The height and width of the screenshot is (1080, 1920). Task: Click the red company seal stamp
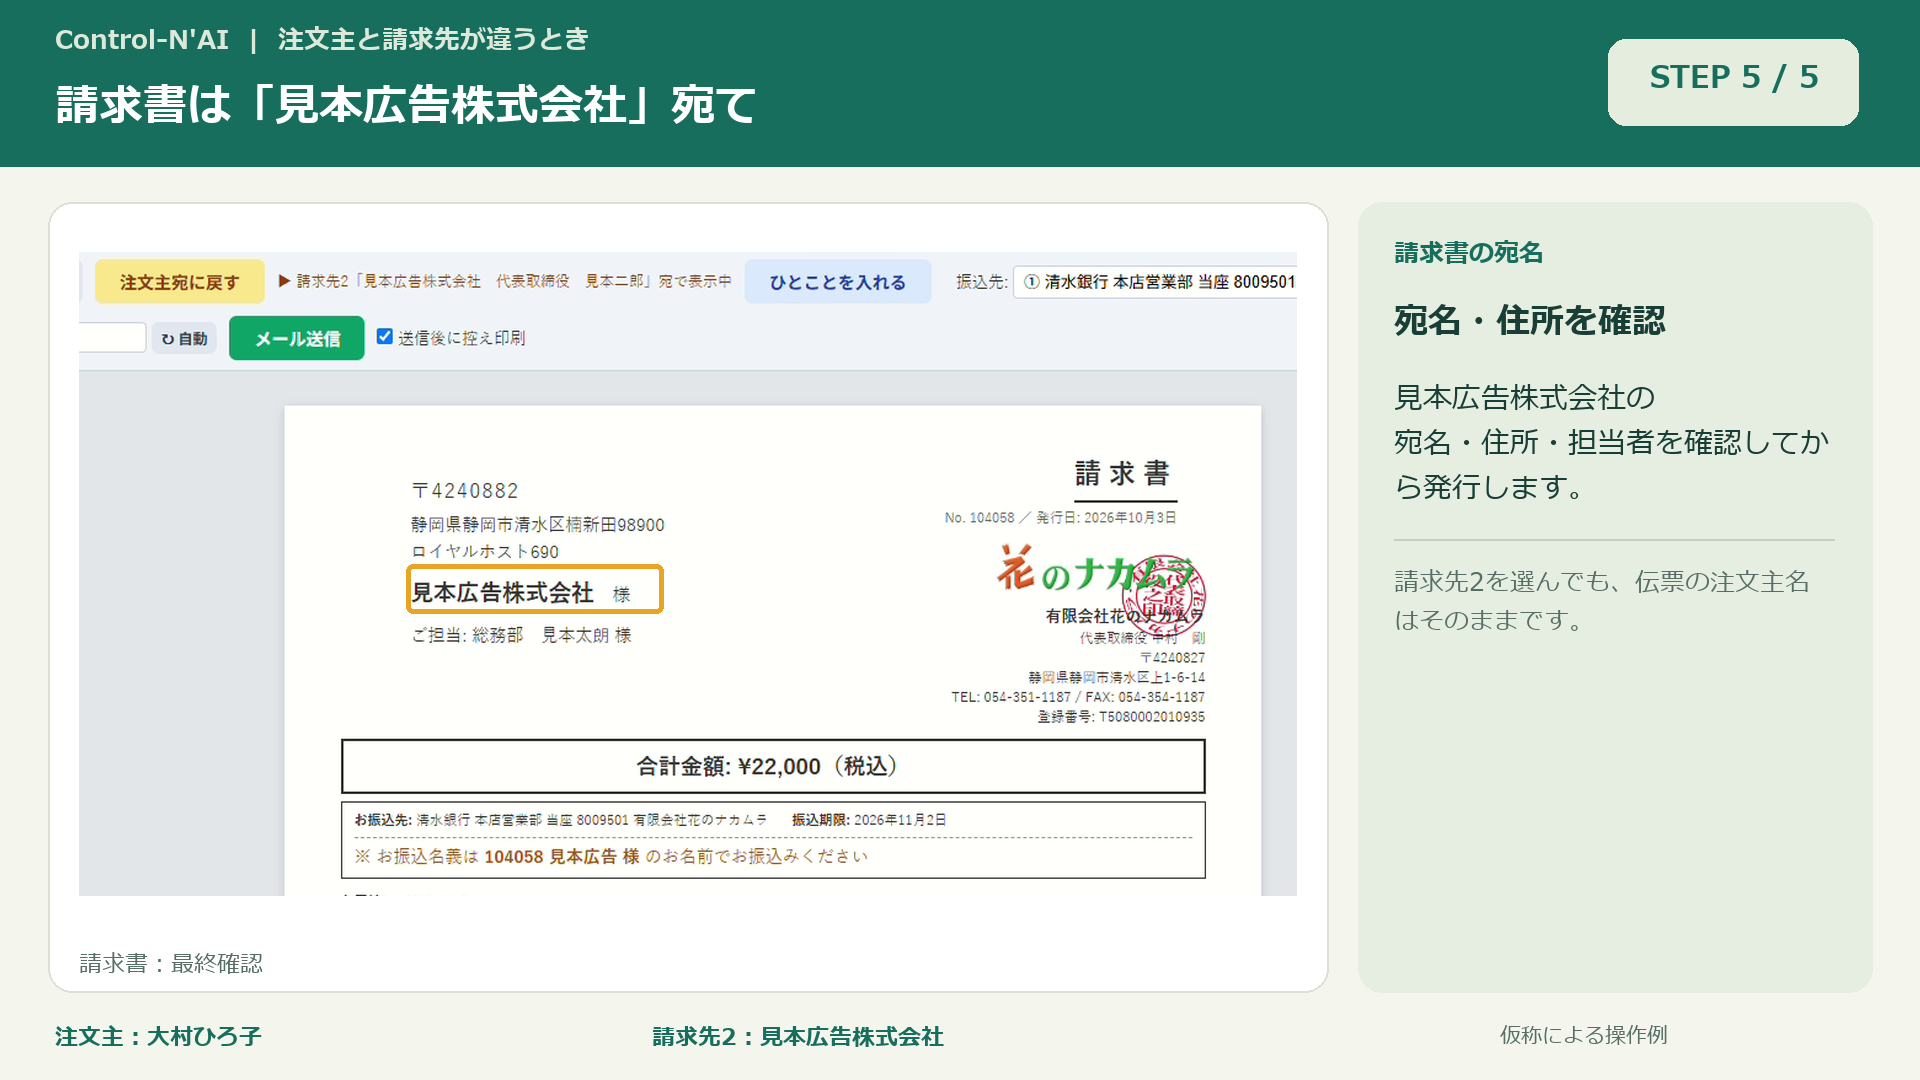click(x=1164, y=594)
